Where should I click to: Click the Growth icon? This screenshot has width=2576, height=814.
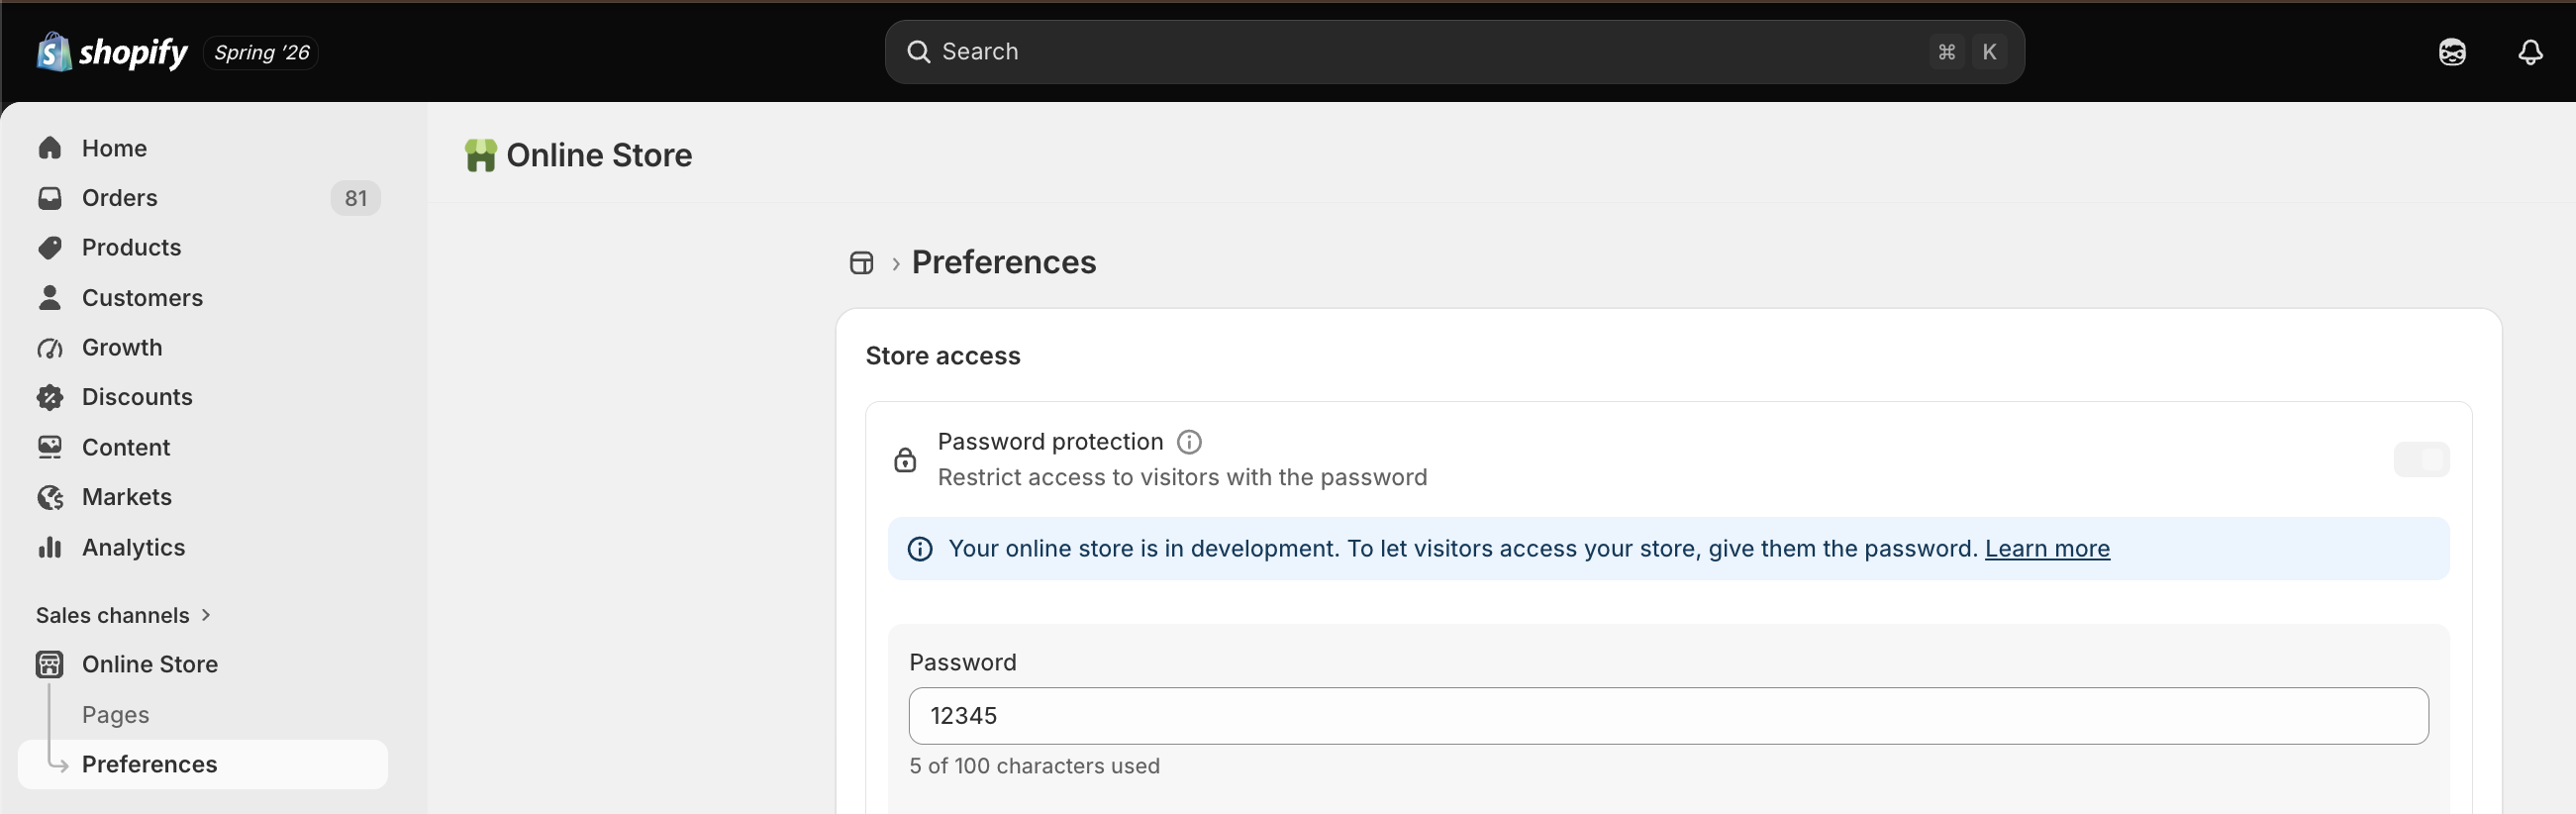(x=50, y=348)
